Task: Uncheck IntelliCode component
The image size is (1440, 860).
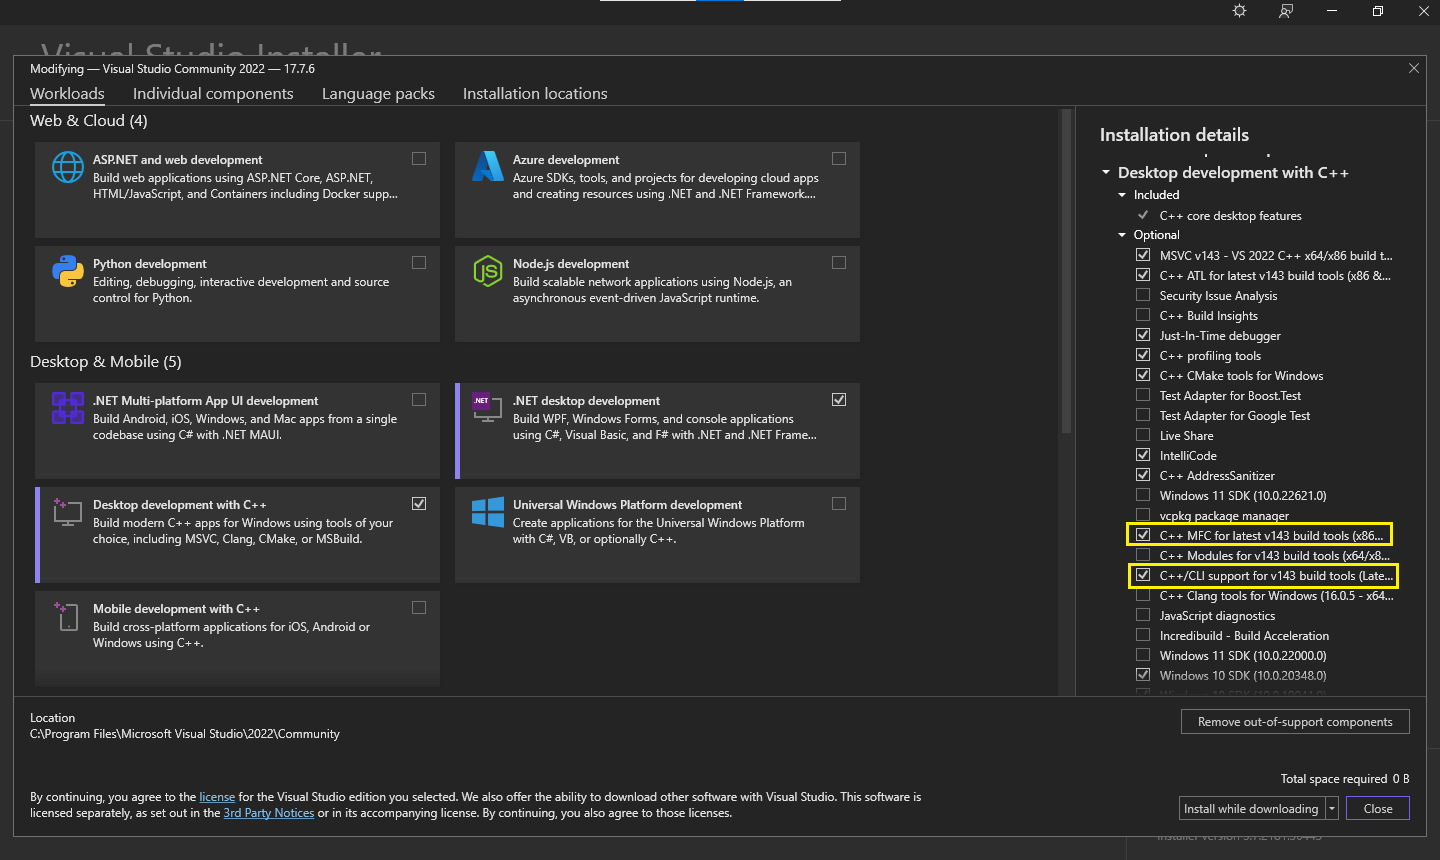Action: tap(1143, 455)
